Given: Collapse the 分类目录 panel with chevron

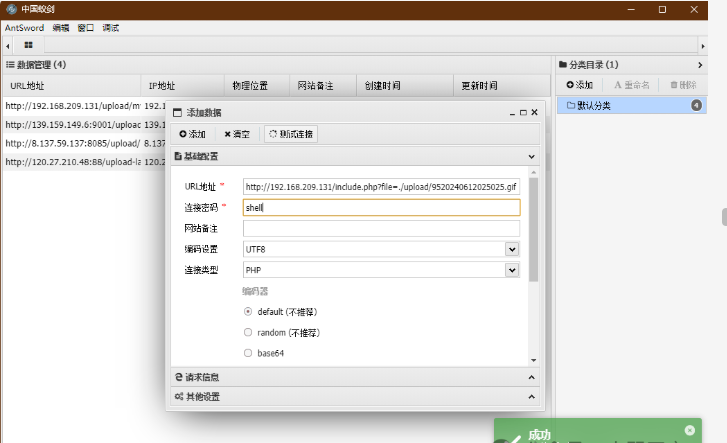Looking at the screenshot, I should 700,65.
